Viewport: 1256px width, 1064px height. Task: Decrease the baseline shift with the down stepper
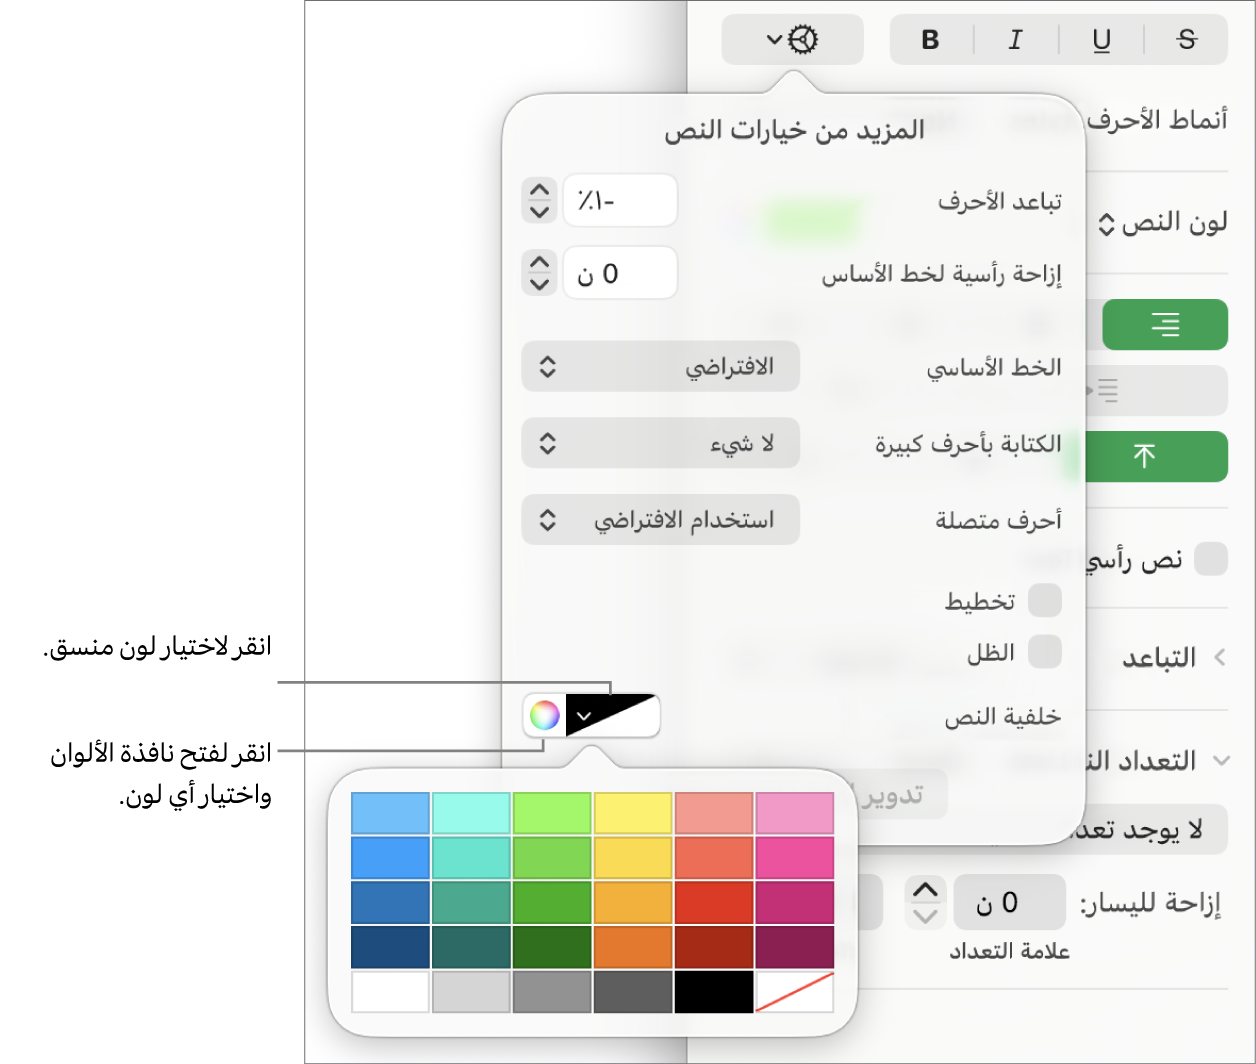(539, 285)
